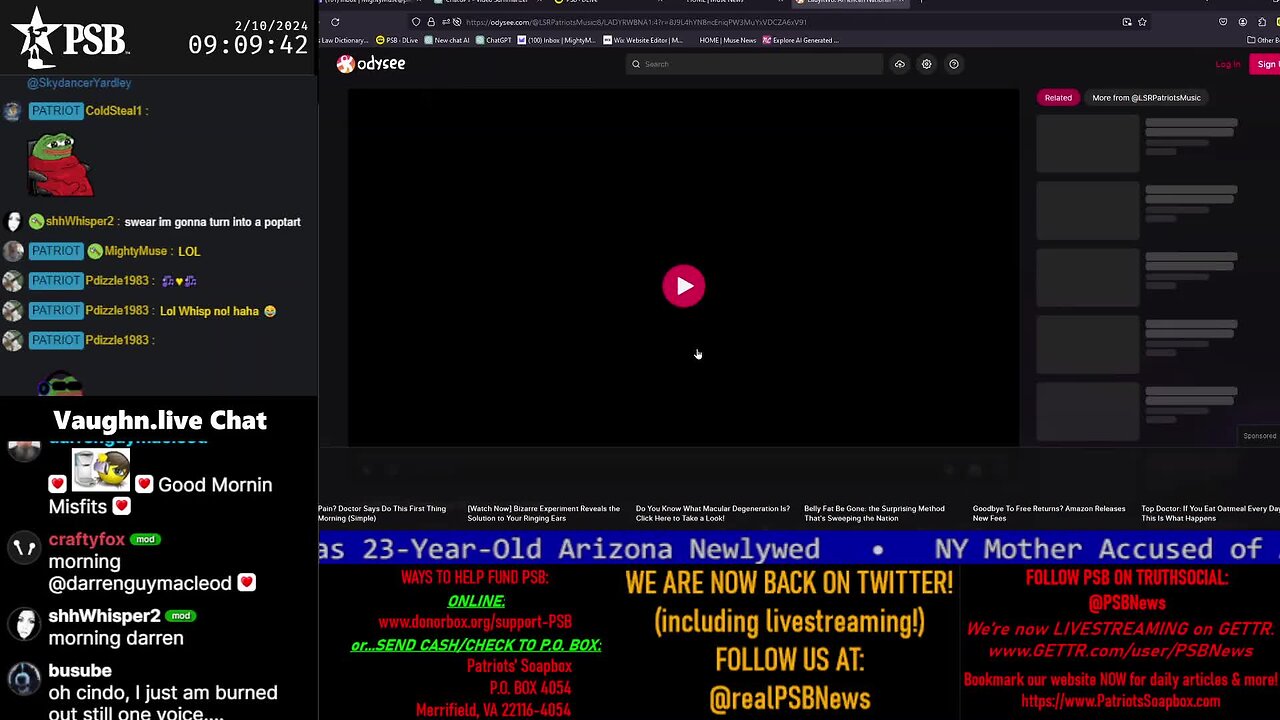Open the ChatGPT bookmark
The height and width of the screenshot is (720, 1280).
click(x=494, y=40)
